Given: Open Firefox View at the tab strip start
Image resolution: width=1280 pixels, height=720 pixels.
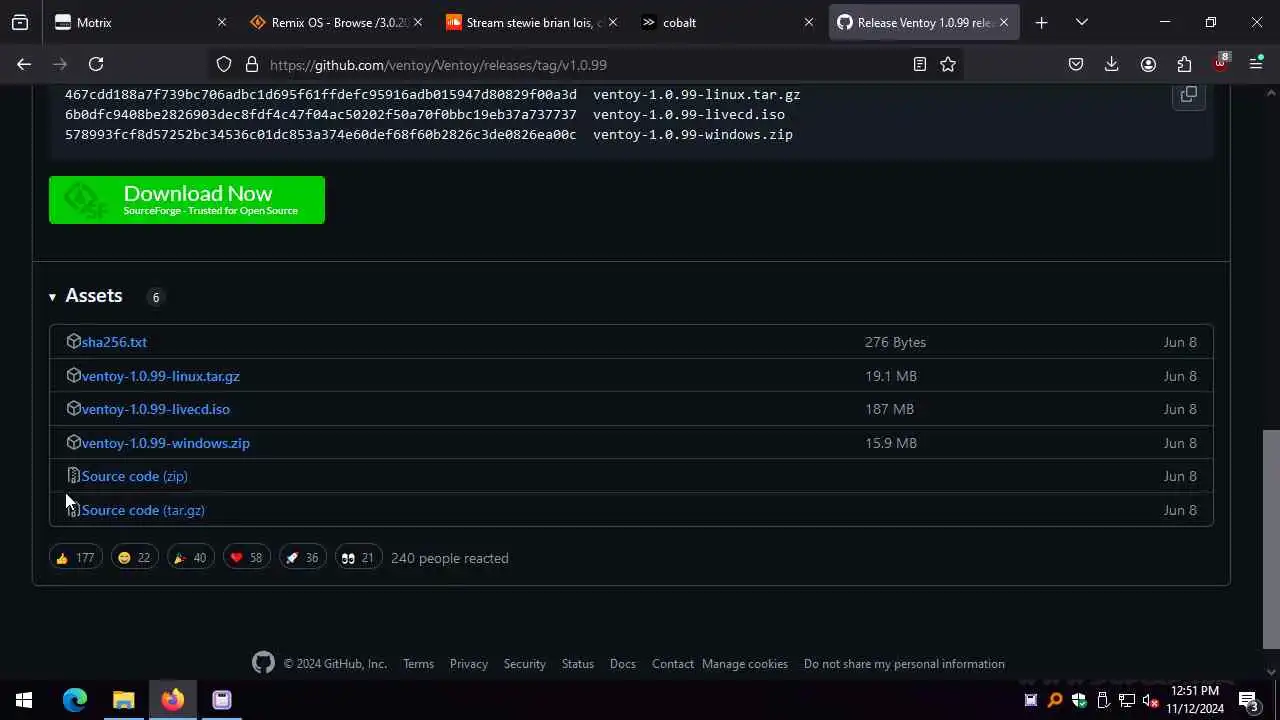Looking at the screenshot, I should pyautogui.click(x=20, y=22).
